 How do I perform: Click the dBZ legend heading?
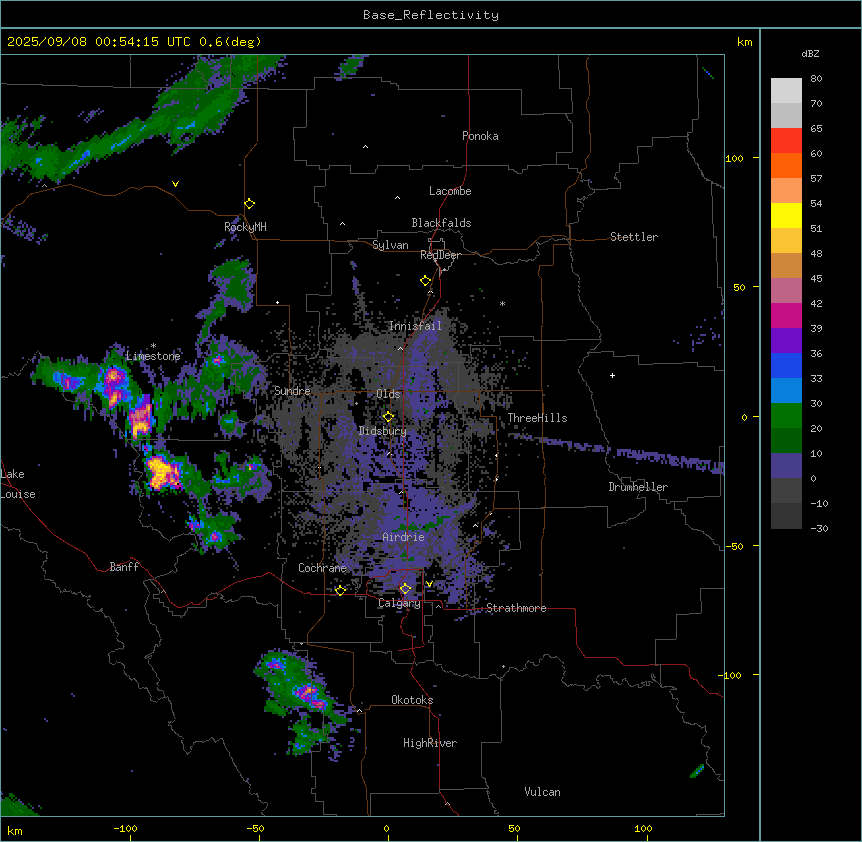point(810,54)
